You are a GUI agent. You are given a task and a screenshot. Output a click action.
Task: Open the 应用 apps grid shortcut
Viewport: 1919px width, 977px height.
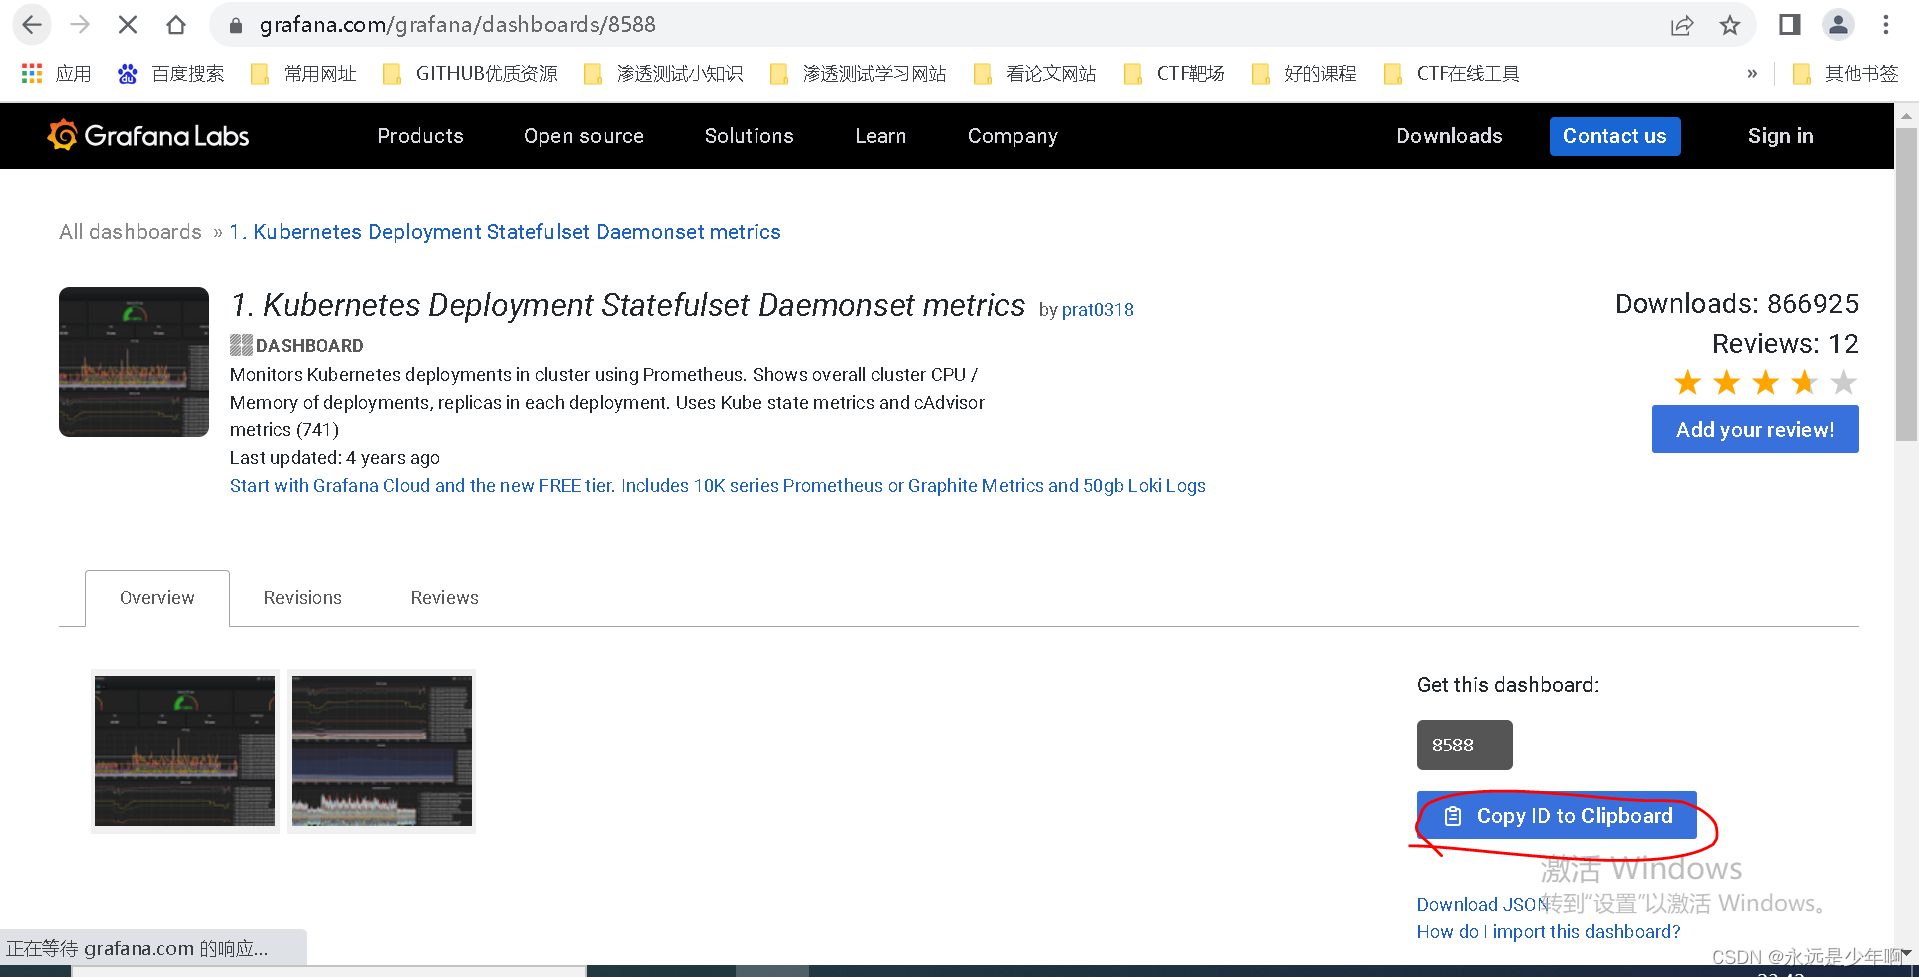[56, 73]
